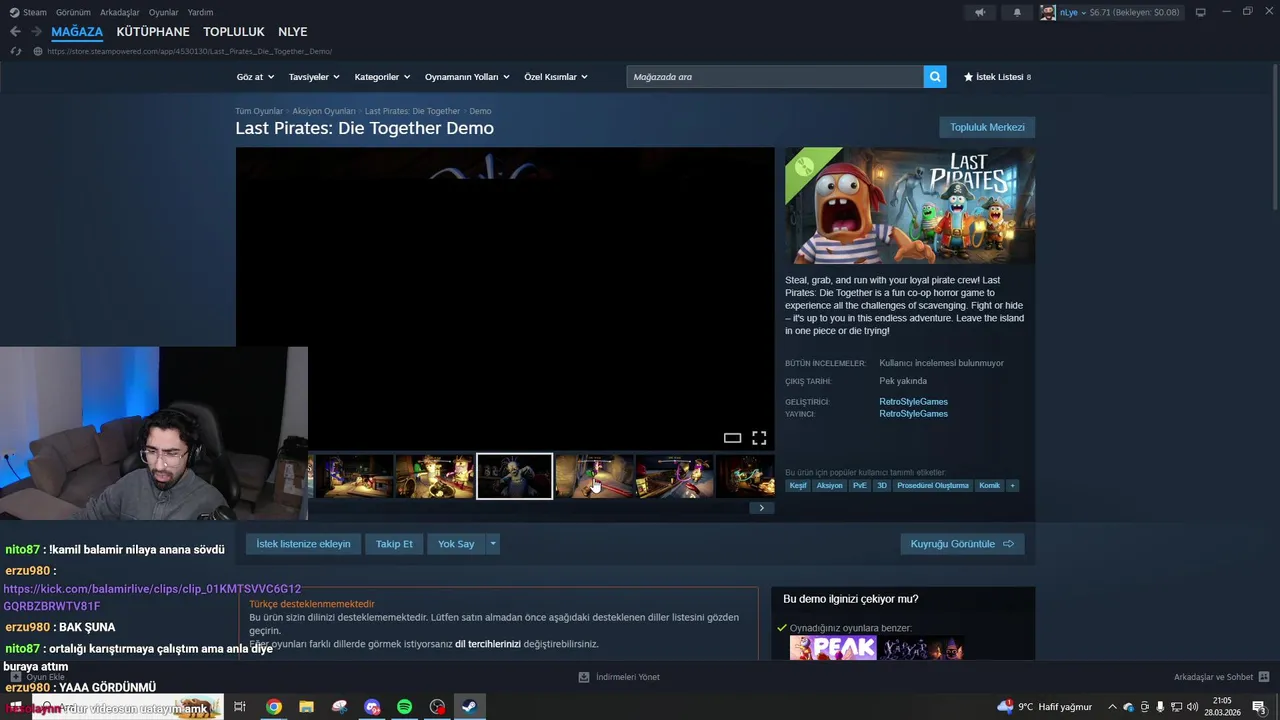Click İstek listenize ekleyin button
The height and width of the screenshot is (720, 1280).
pyautogui.click(x=303, y=544)
